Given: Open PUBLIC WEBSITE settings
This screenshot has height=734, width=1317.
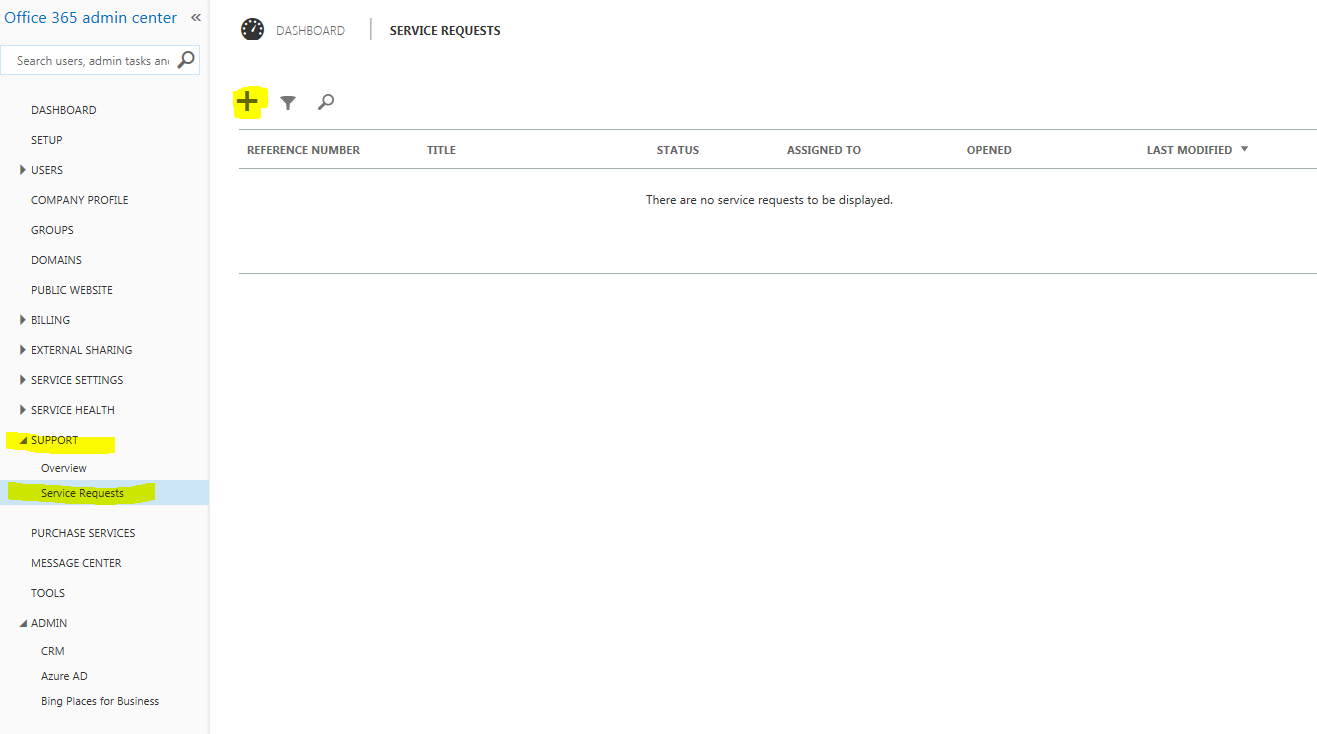Looking at the screenshot, I should point(72,290).
